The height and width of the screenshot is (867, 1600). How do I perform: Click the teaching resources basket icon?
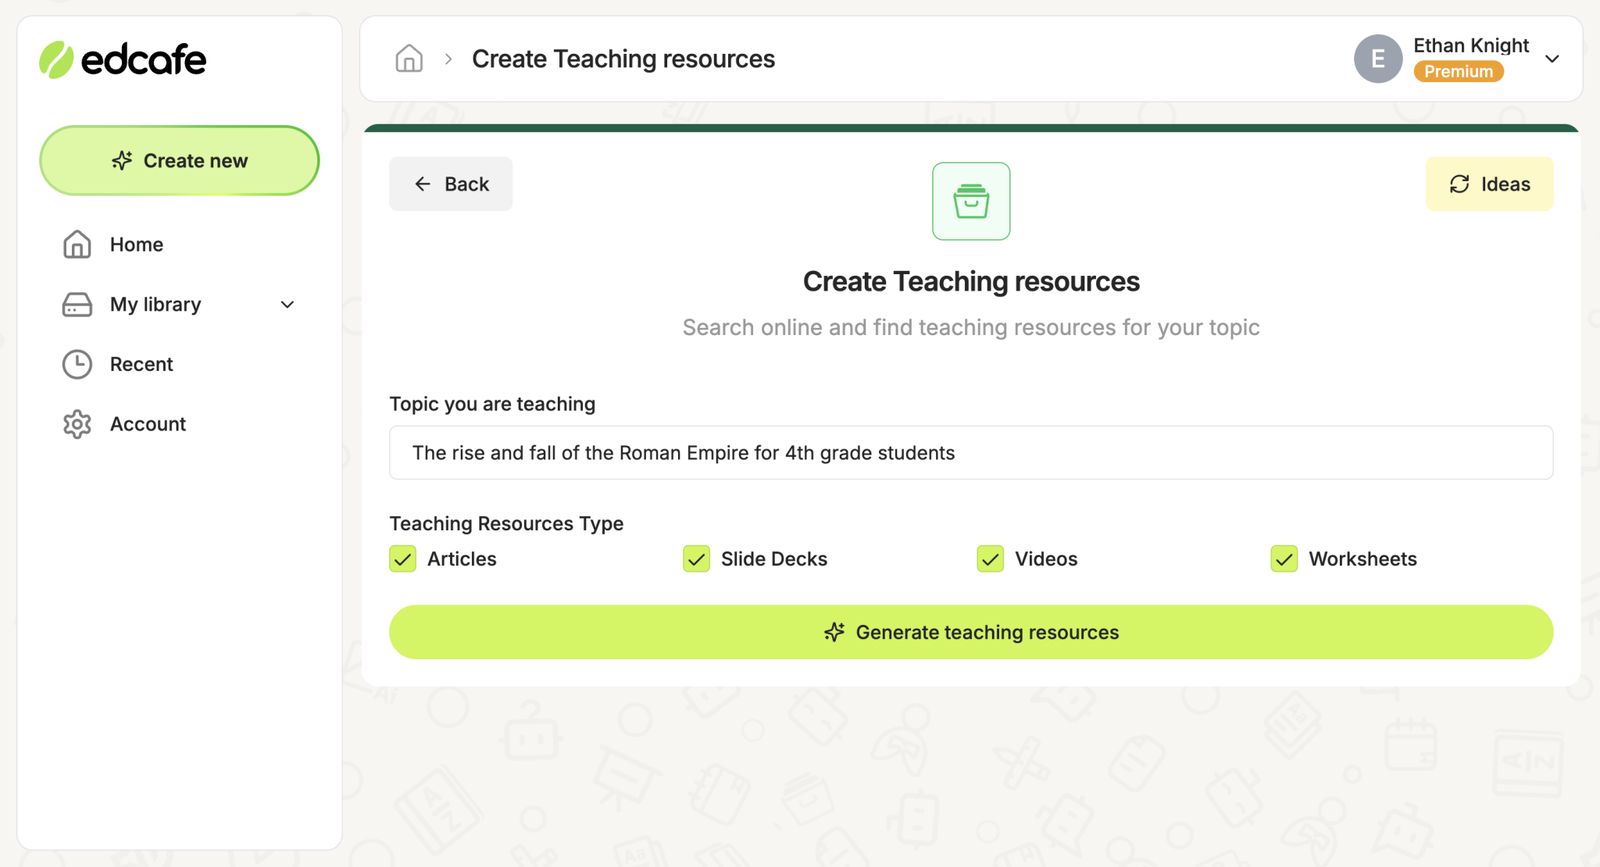[971, 201]
